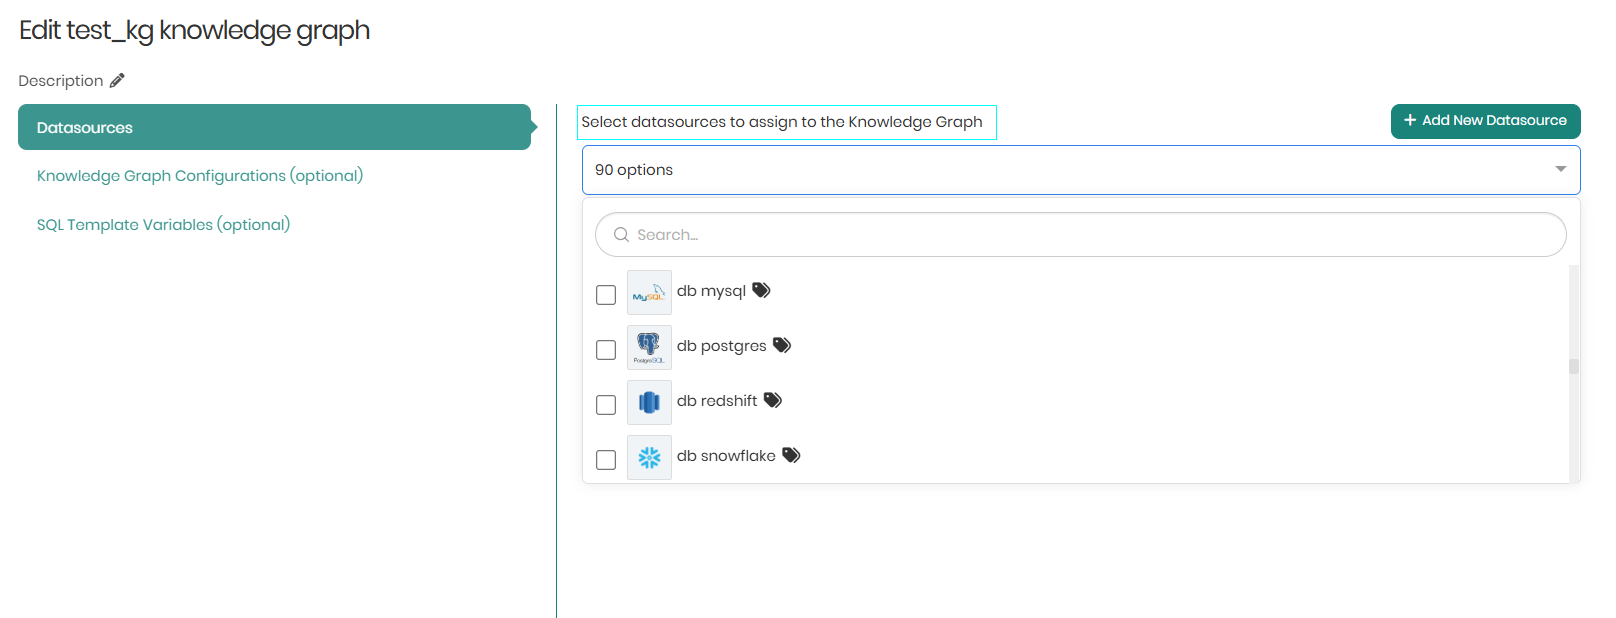Click the MySQL database logo icon
Image resolution: width=1616 pixels, height=618 pixels.
[x=649, y=293]
